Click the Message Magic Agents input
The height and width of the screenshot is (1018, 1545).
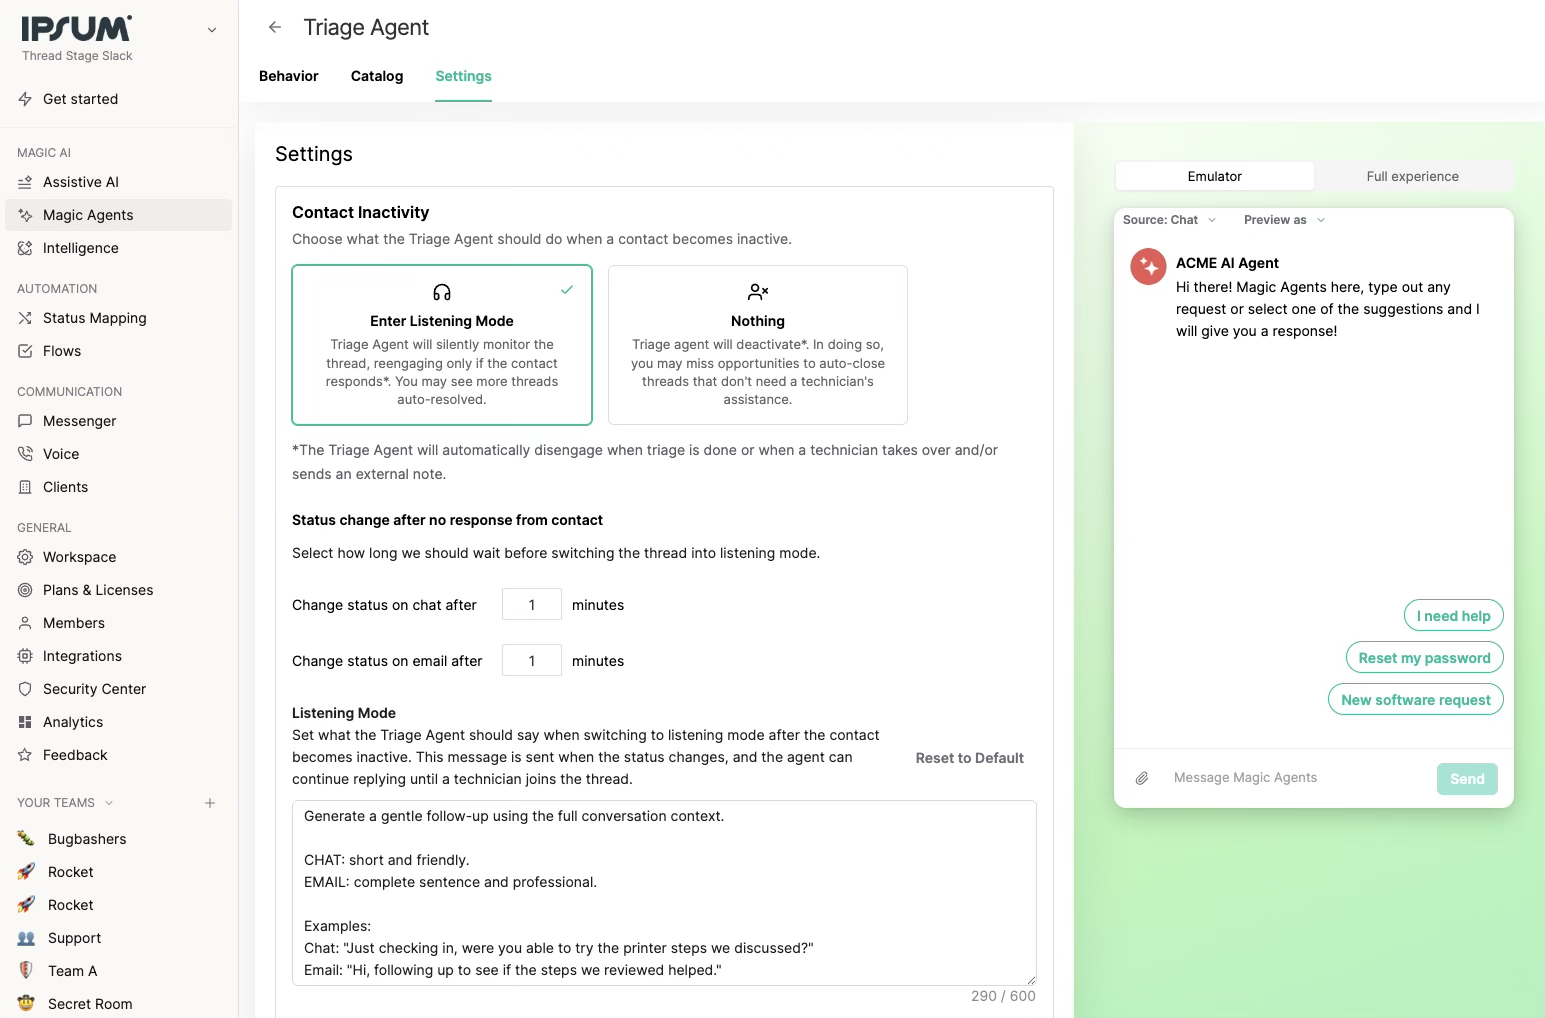click(x=1295, y=778)
